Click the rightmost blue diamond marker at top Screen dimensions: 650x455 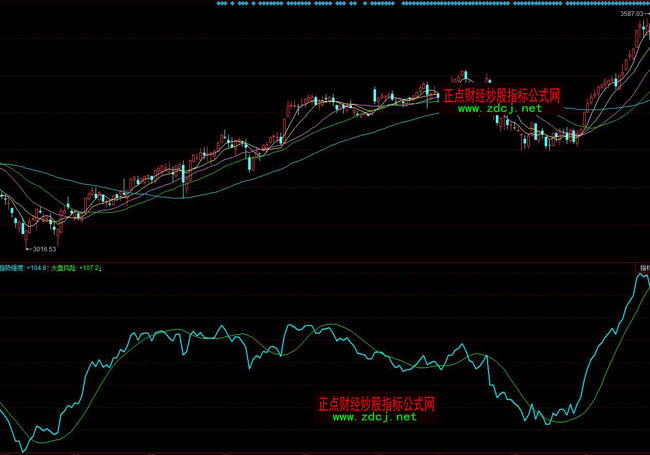[646, 4]
